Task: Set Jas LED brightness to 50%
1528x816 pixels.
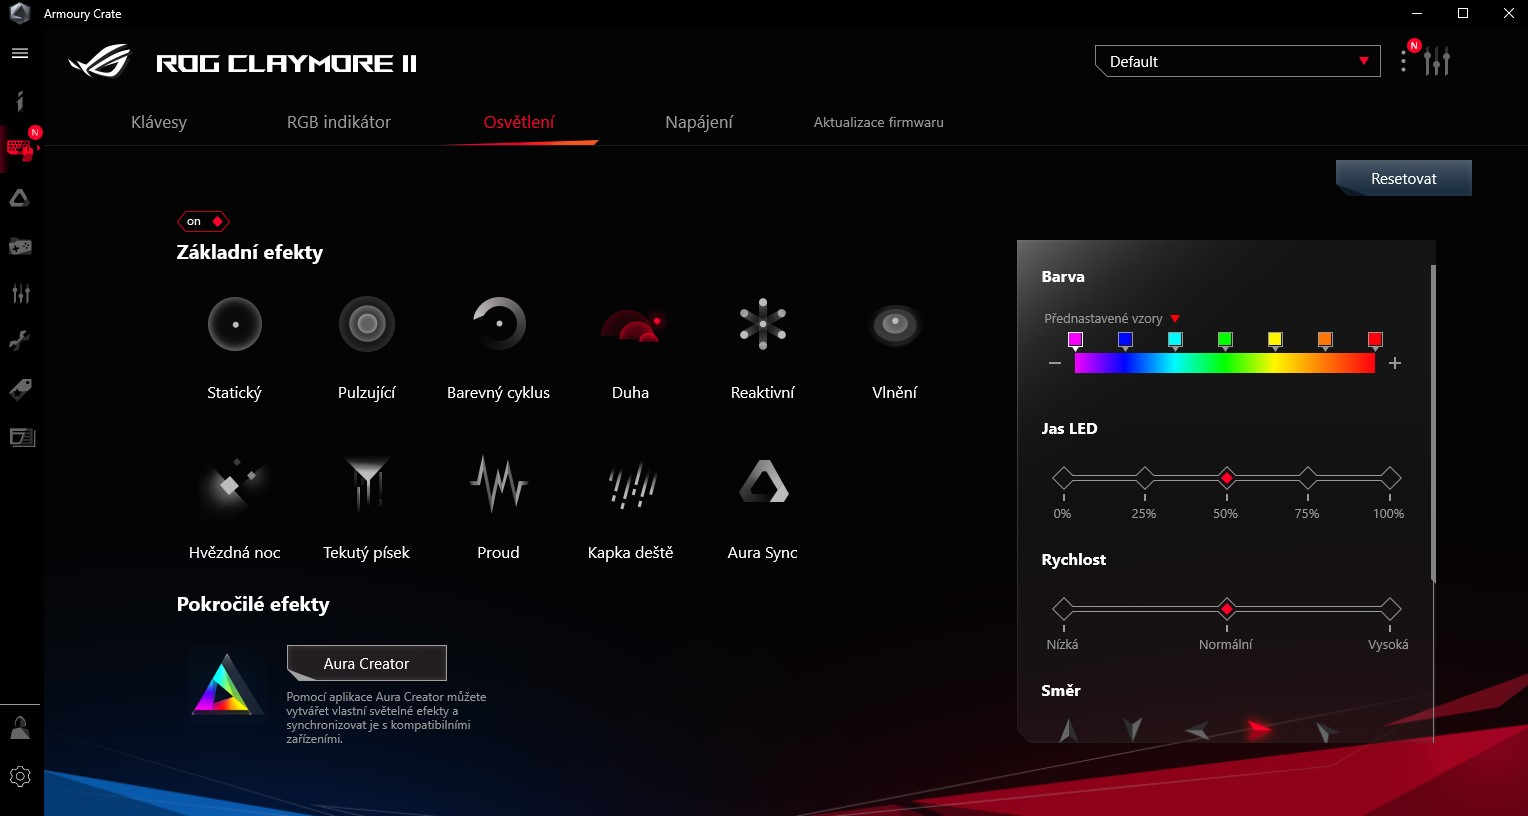Action: click(1227, 478)
